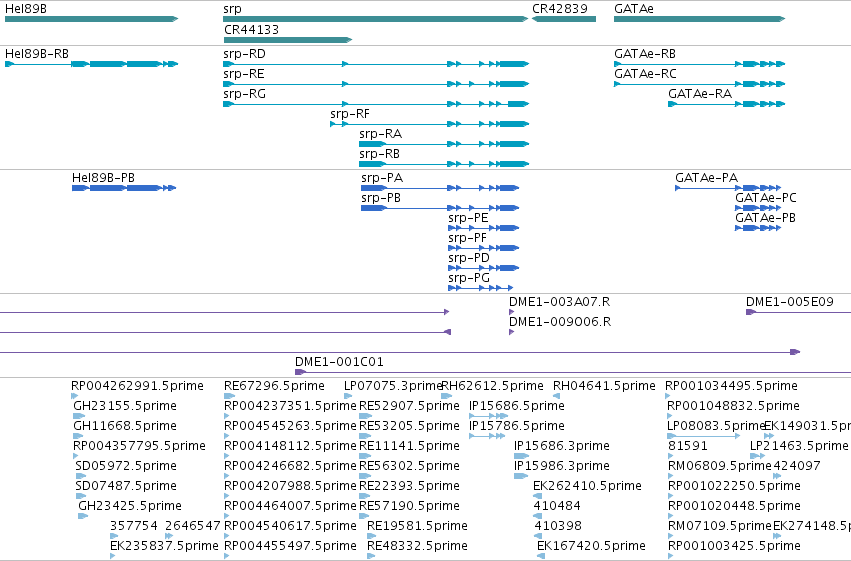Click the srp-PD protein feature
851x561 pixels.
pyautogui.click(x=484, y=269)
